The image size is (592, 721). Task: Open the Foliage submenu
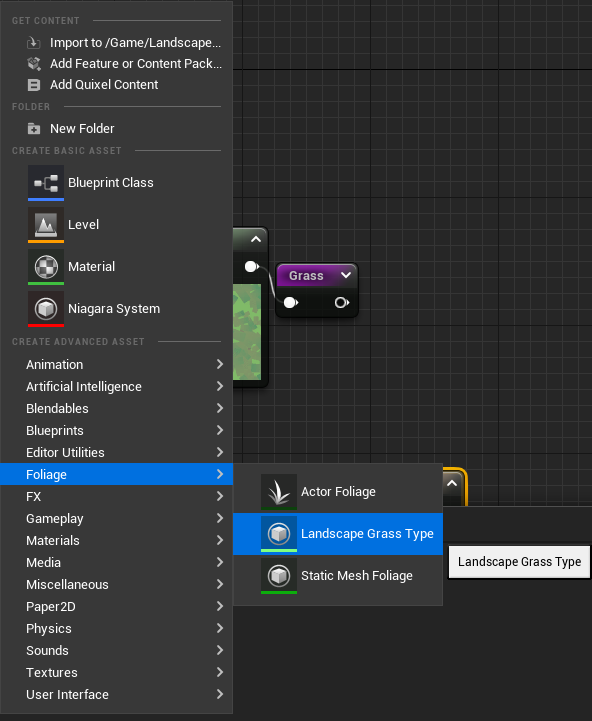[116, 475]
